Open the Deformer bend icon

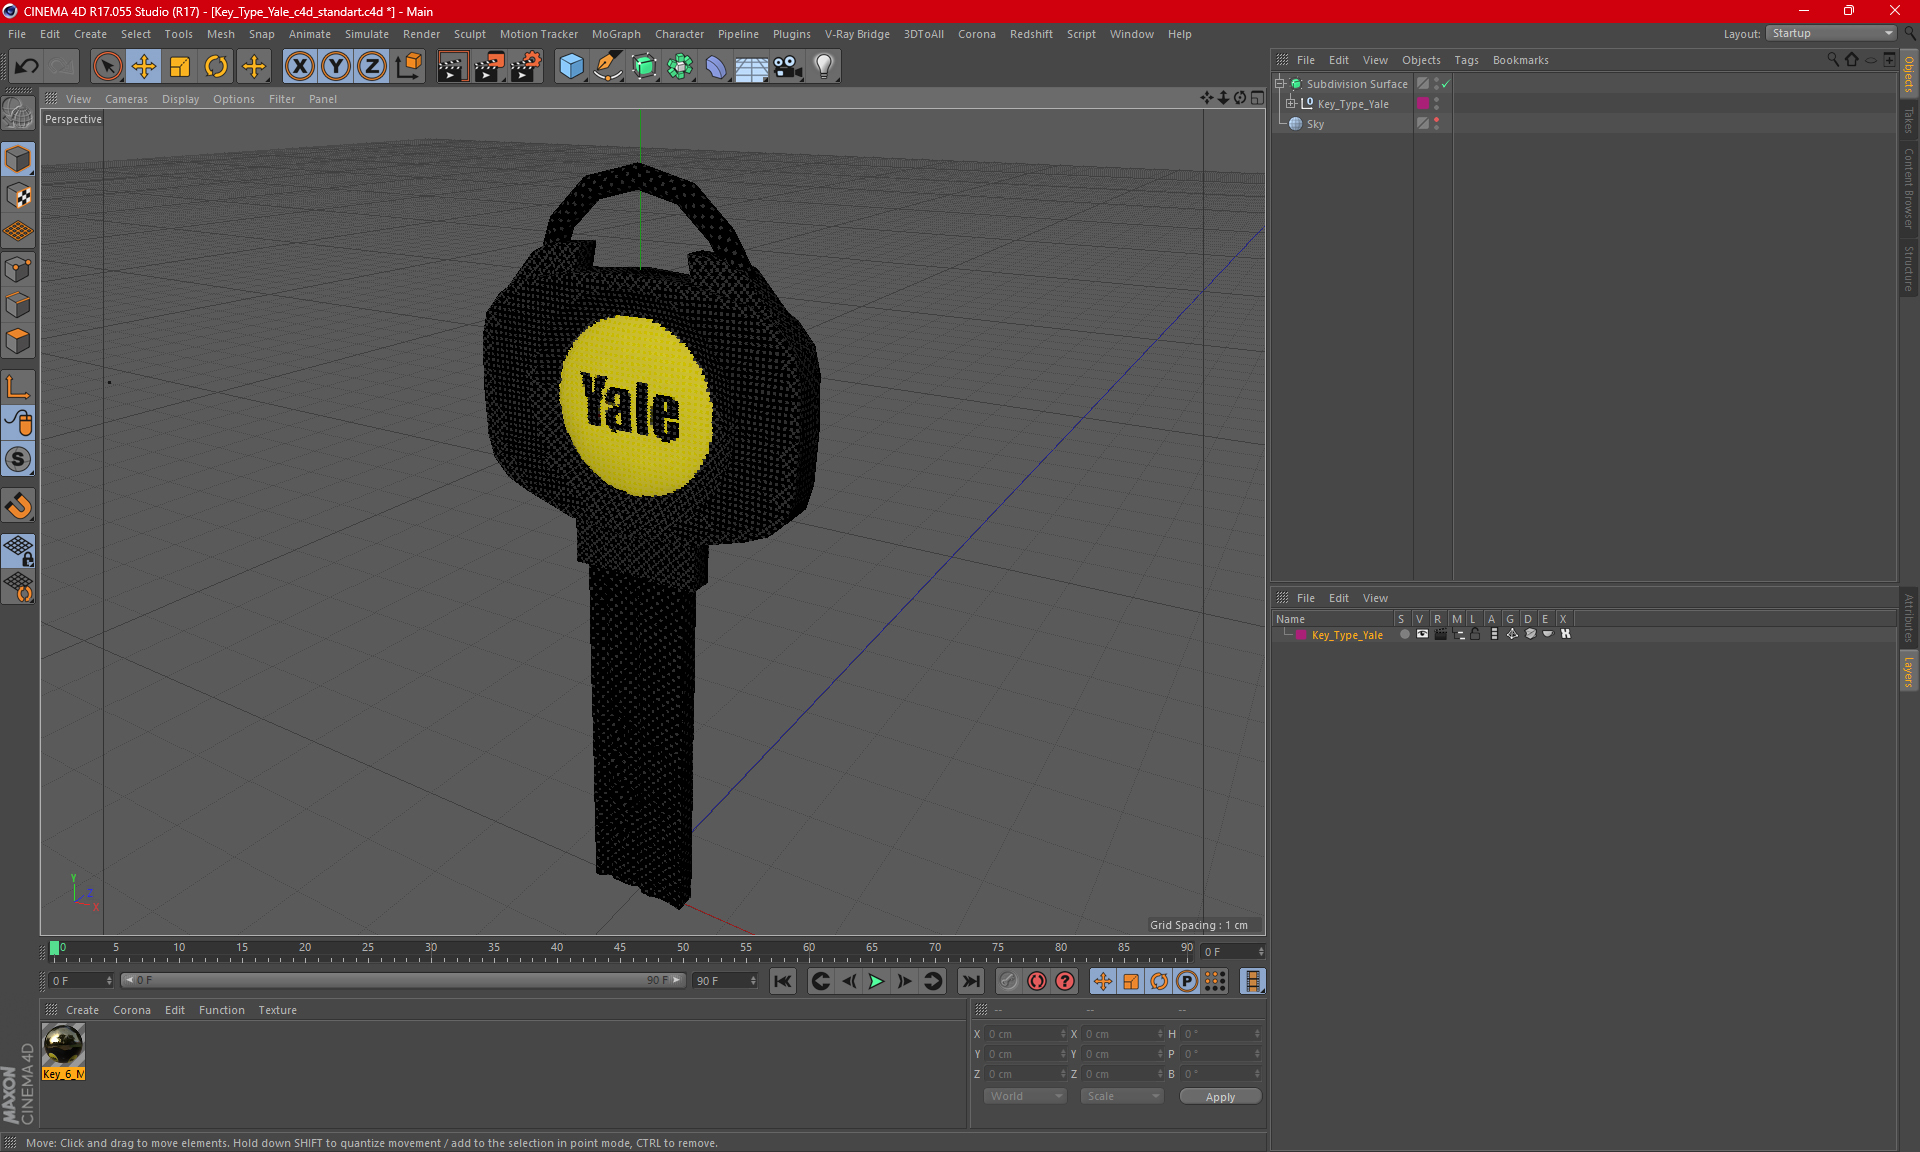click(716, 66)
